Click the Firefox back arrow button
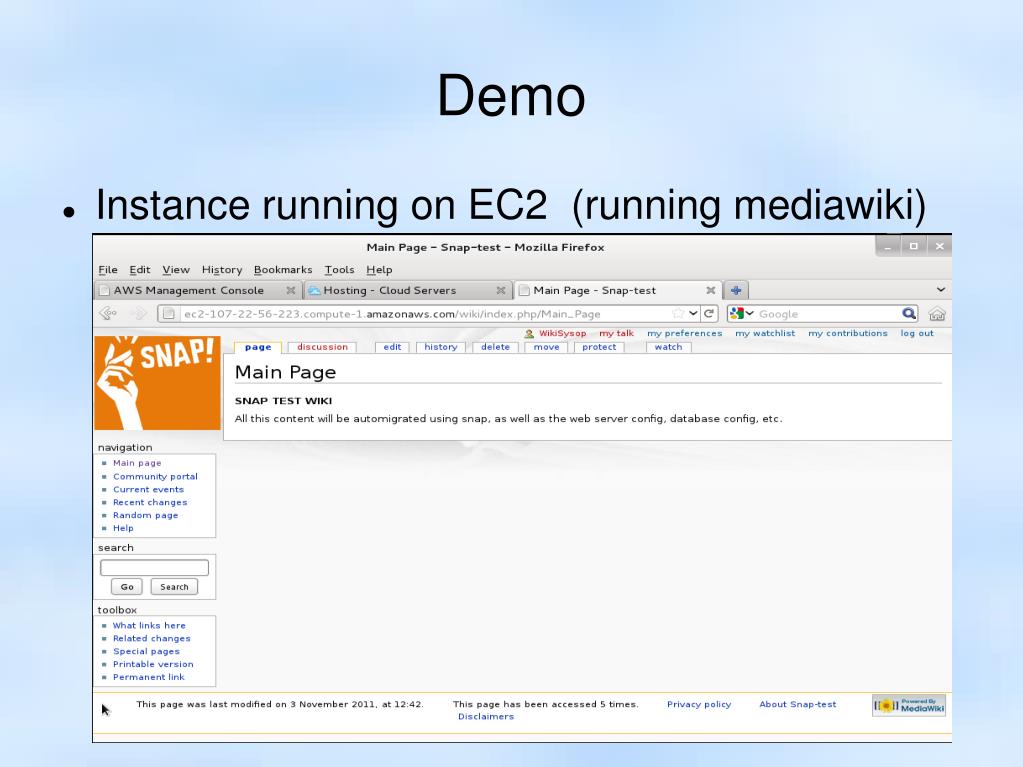The image size is (1023, 767). (x=108, y=314)
